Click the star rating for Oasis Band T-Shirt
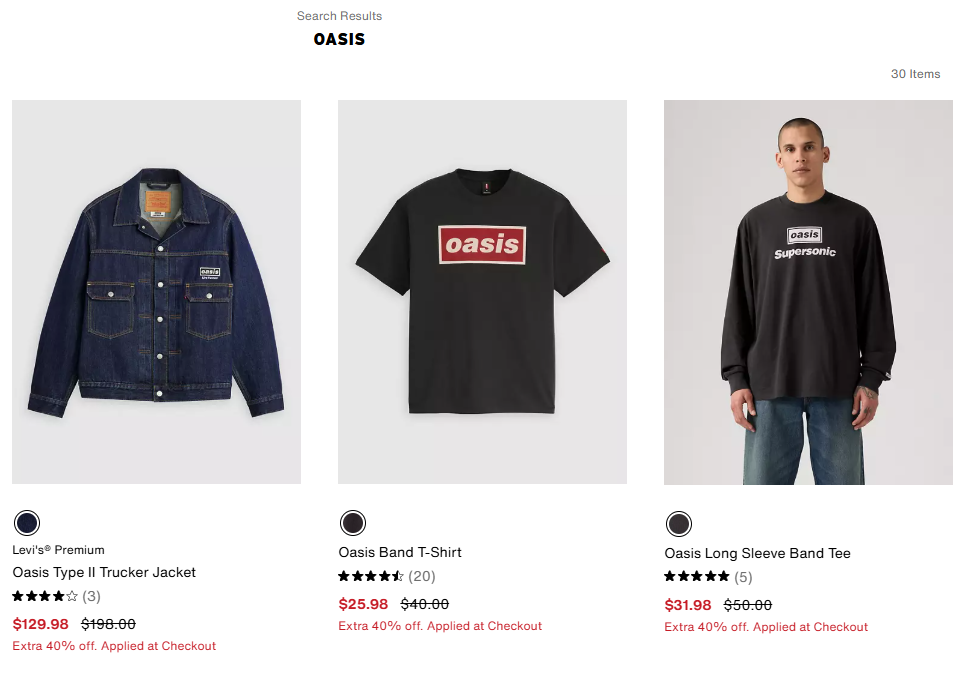The width and height of the screenshot is (965, 682). pyautogui.click(x=371, y=576)
